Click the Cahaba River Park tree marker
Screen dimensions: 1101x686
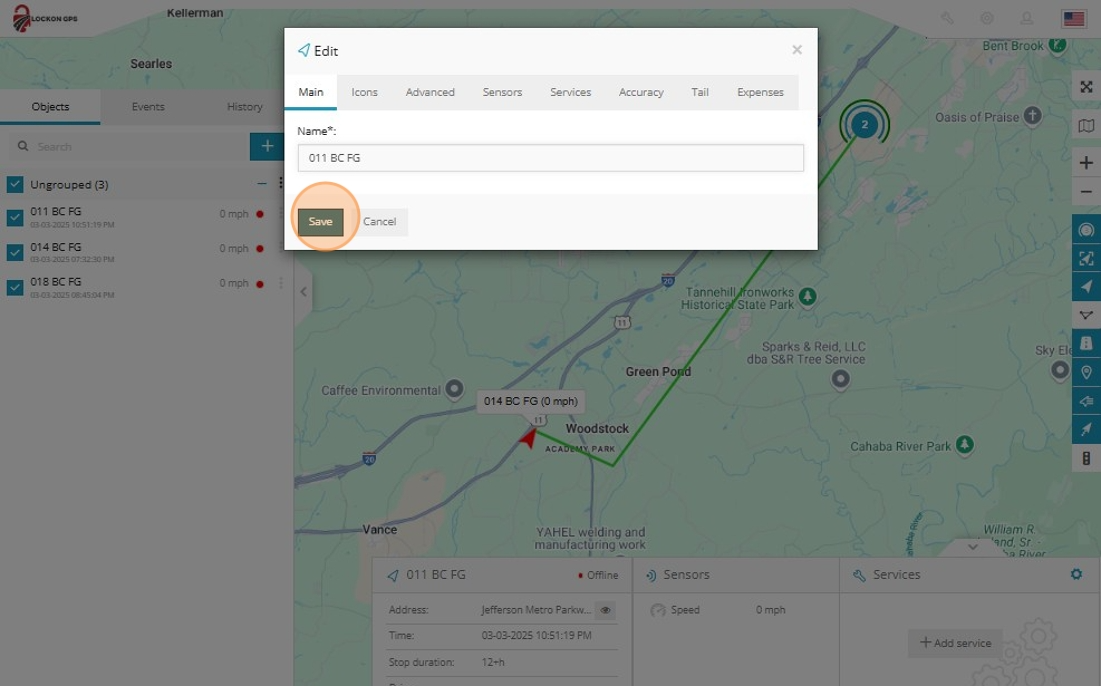(965, 444)
